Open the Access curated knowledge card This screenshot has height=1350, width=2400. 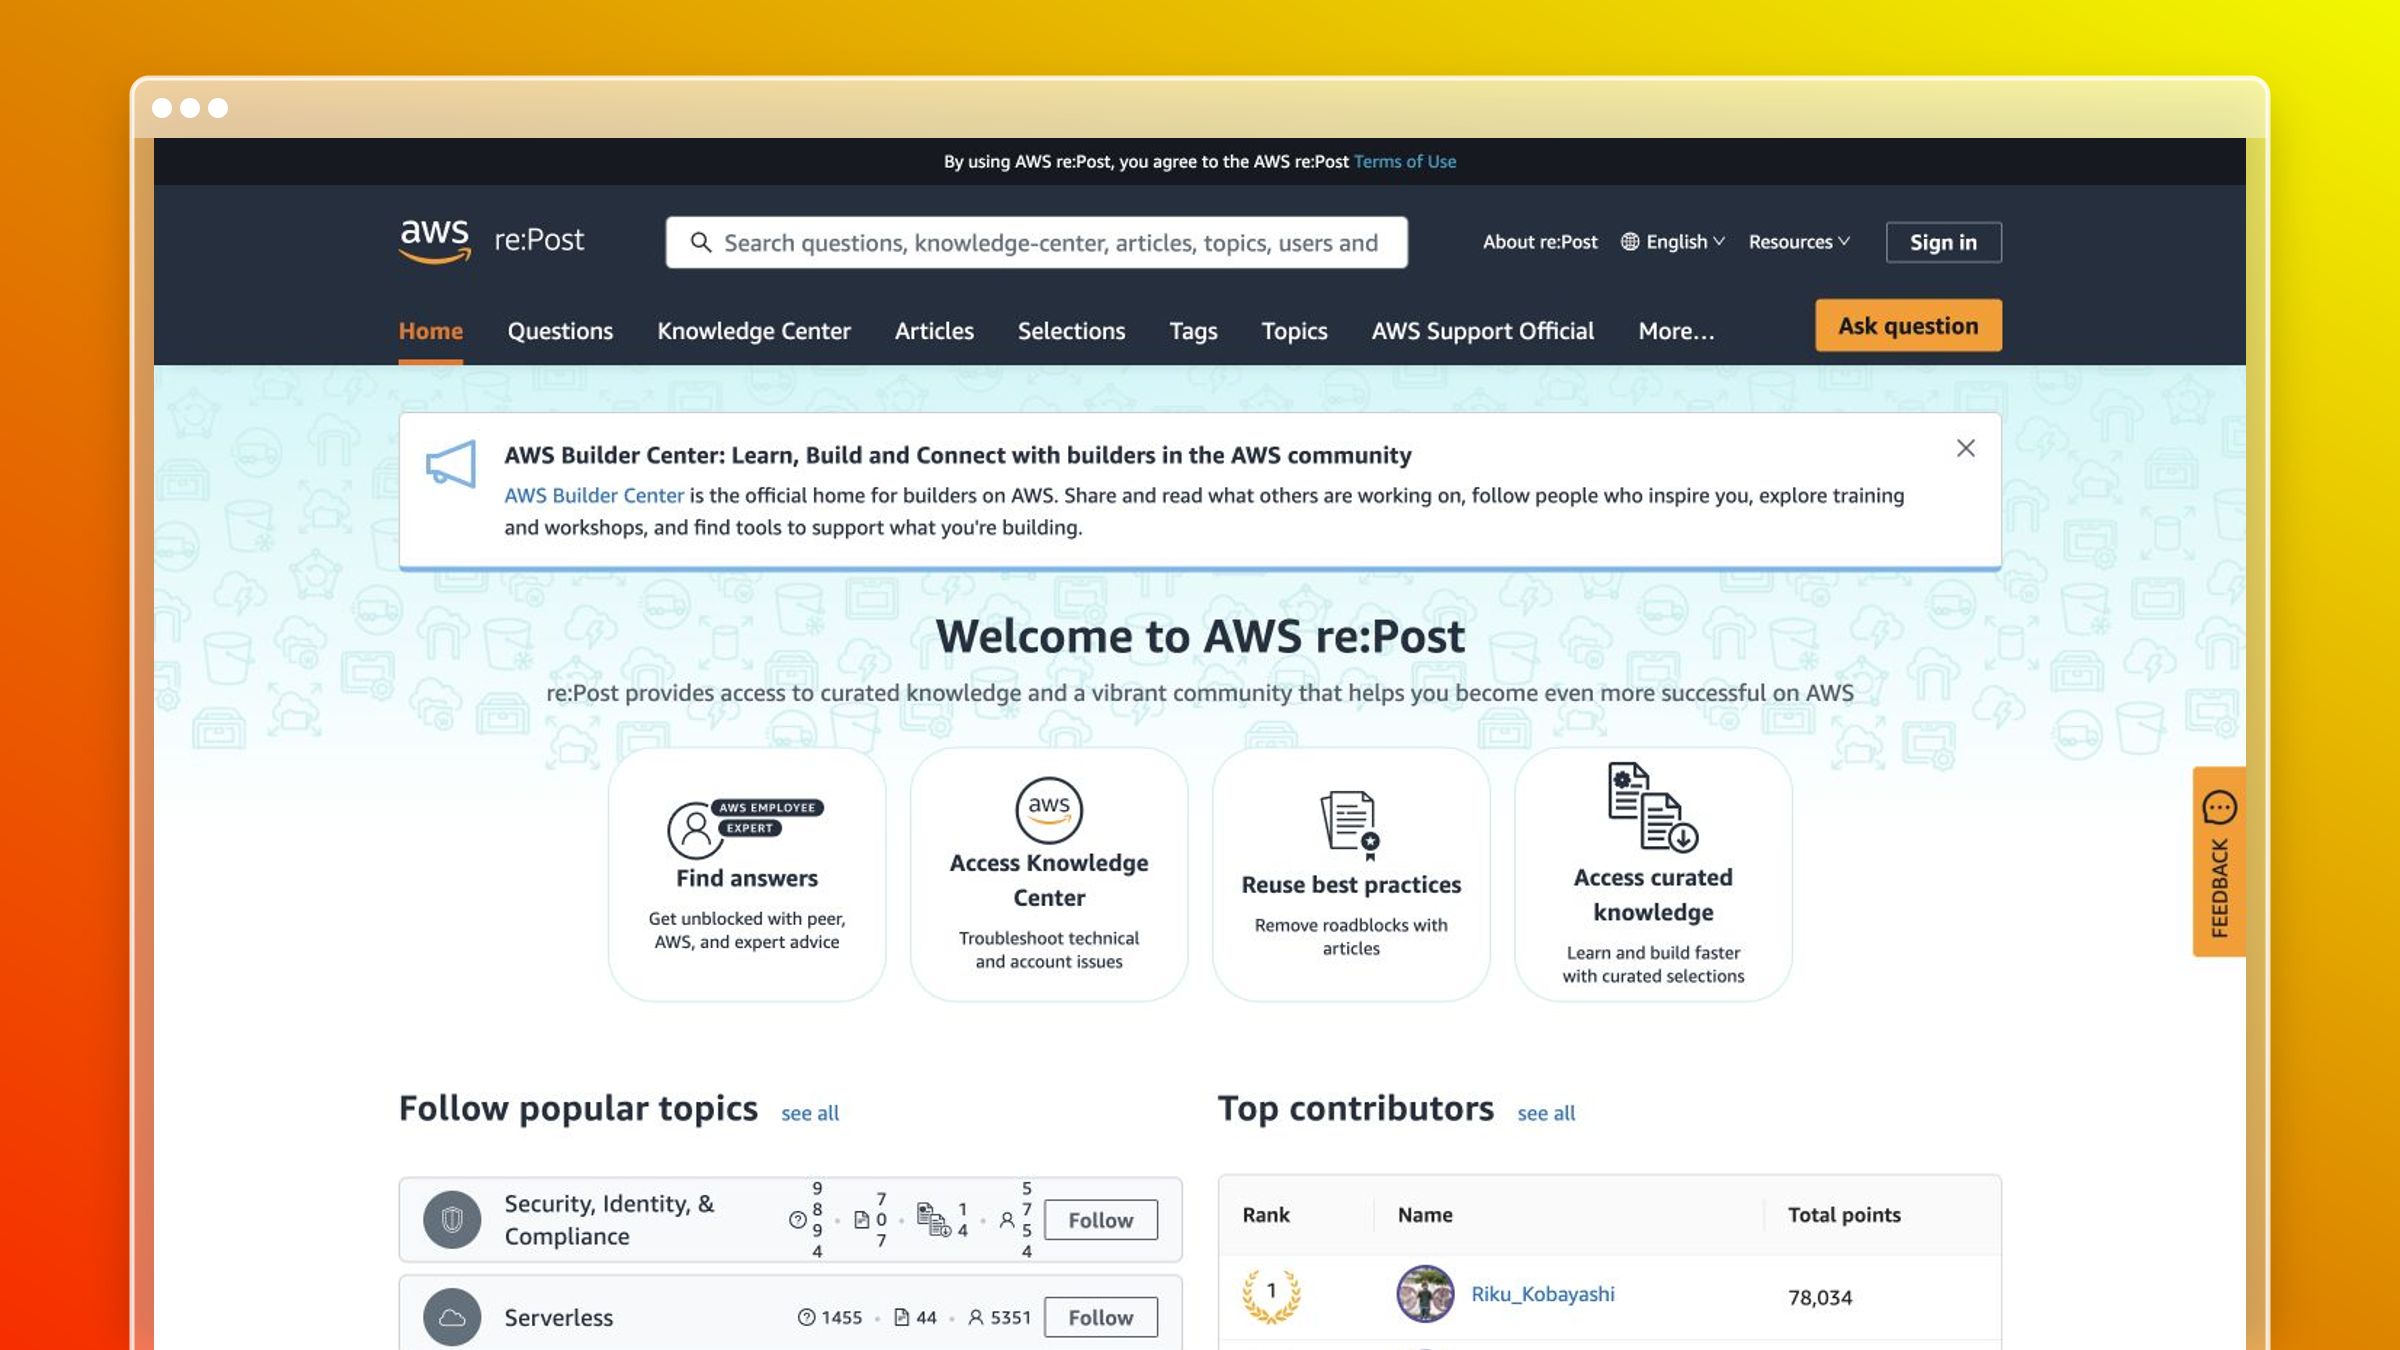[1653, 874]
